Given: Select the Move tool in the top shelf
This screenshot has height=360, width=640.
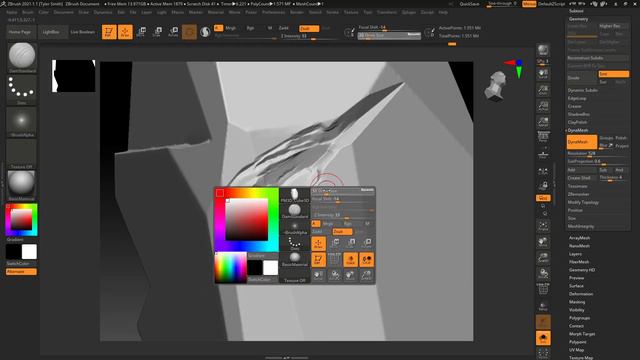Looking at the screenshot, I should [x=141, y=32].
